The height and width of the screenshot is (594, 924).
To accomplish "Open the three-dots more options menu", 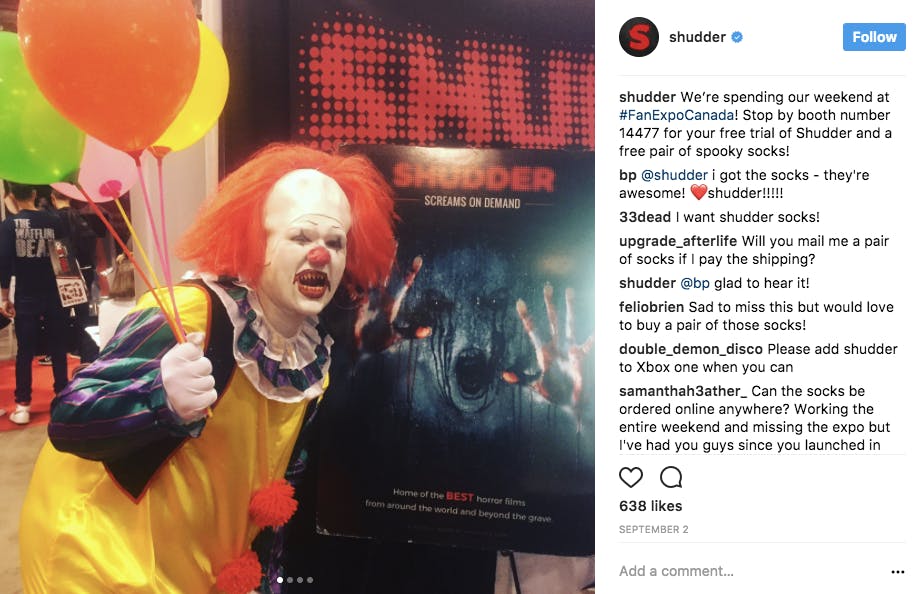I will point(897,572).
